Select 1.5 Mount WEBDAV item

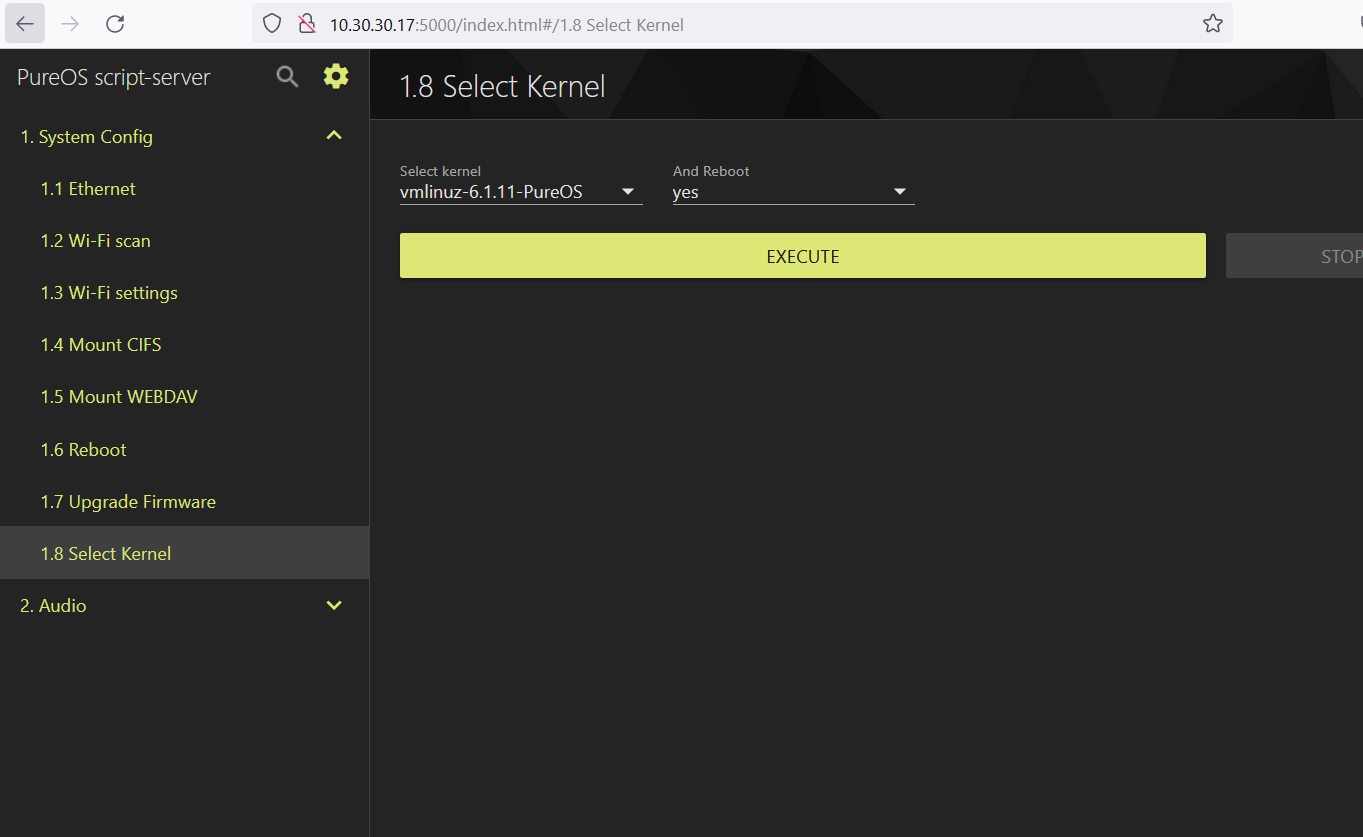click(119, 397)
